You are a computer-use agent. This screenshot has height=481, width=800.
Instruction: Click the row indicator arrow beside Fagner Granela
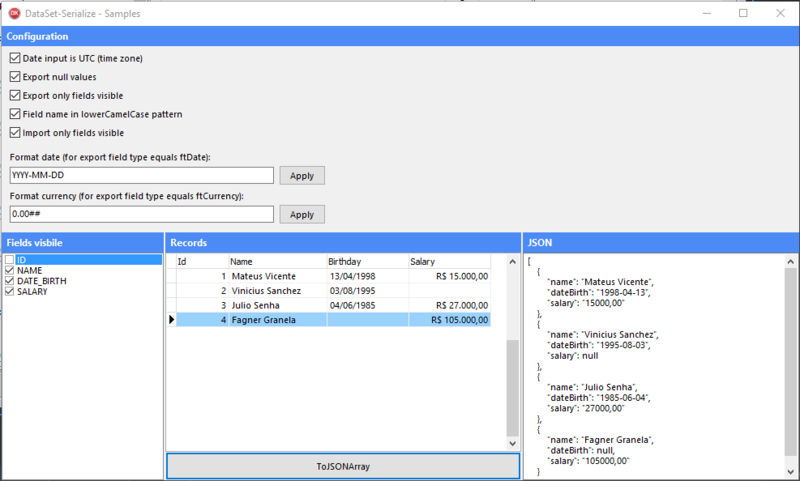click(x=171, y=320)
